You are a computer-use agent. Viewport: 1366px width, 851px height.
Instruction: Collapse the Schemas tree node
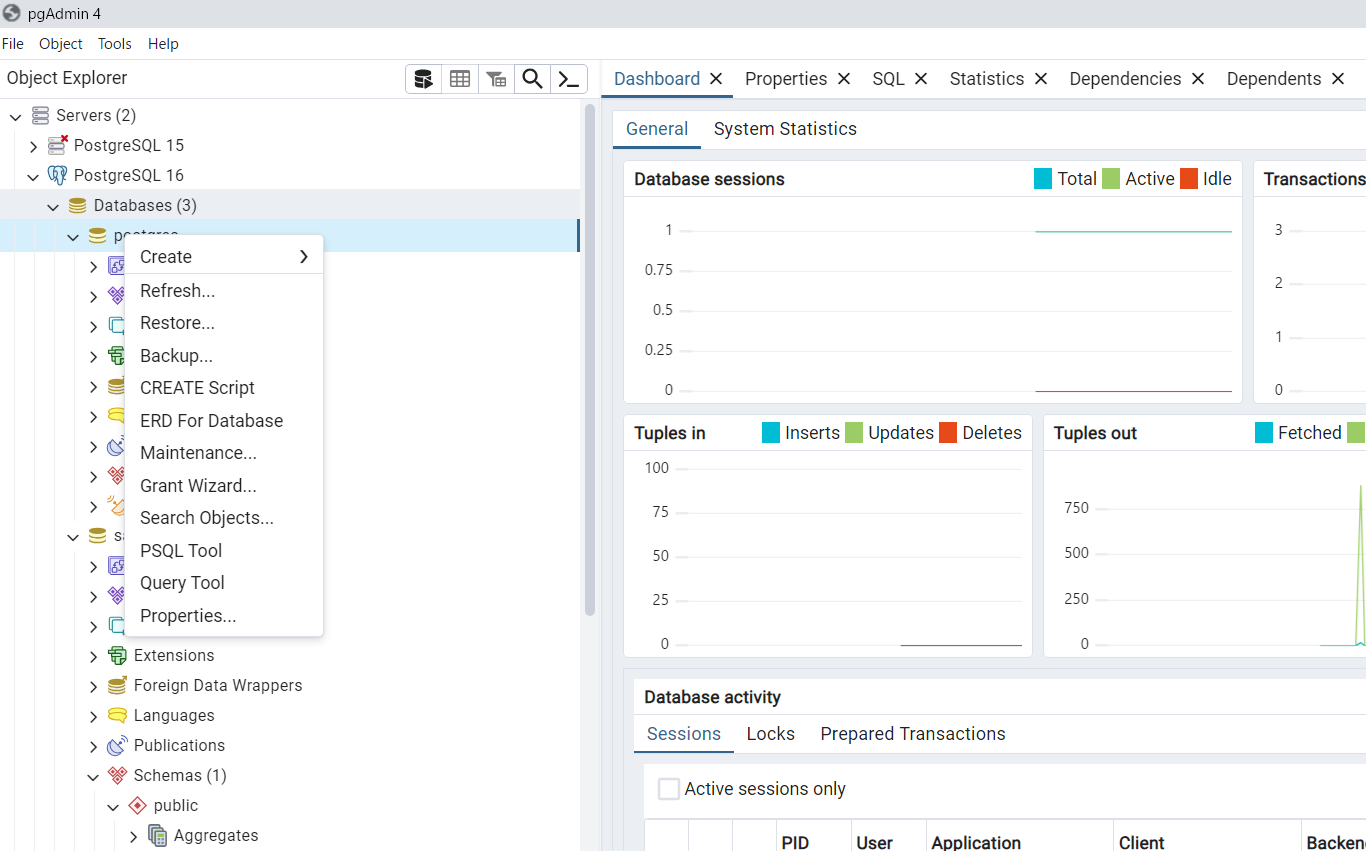click(x=93, y=775)
